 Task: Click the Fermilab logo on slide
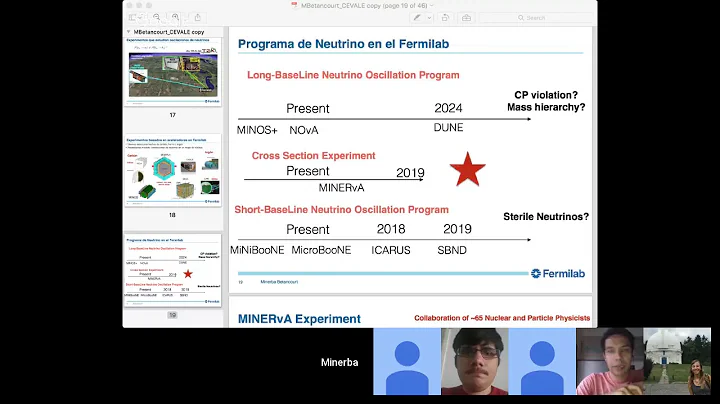click(558, 274)
